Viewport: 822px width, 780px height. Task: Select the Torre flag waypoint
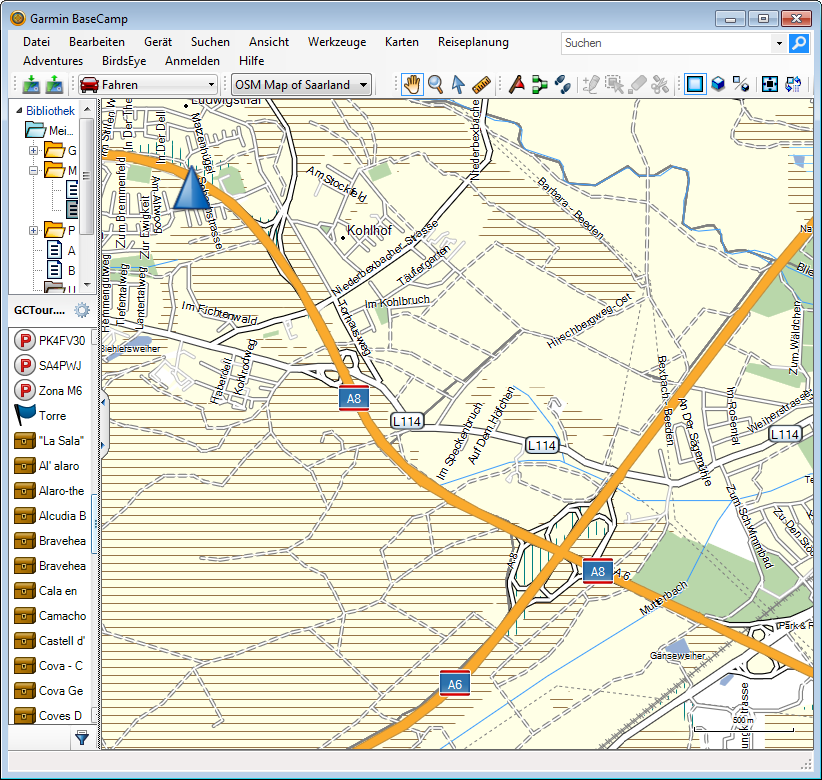pyautogui.click(x=51, y=416)
